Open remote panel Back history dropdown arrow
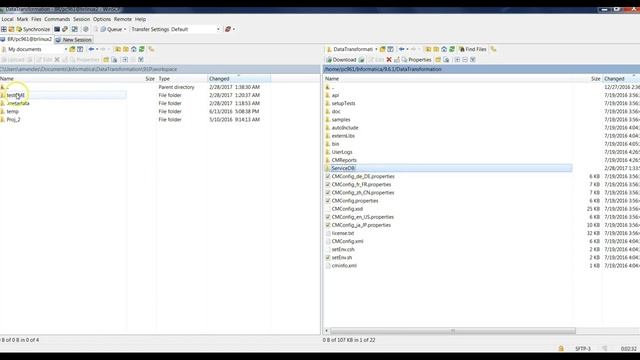Image resolution: width=640 pixels, height=360 pixels. coord(407,49)
